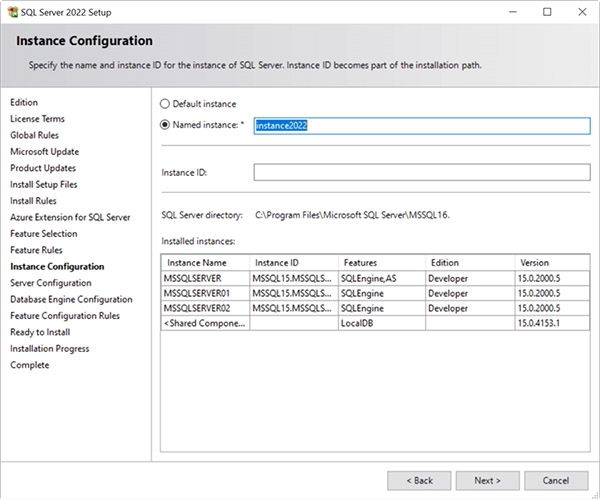Click the Instance ID input field

click(422, 173)
